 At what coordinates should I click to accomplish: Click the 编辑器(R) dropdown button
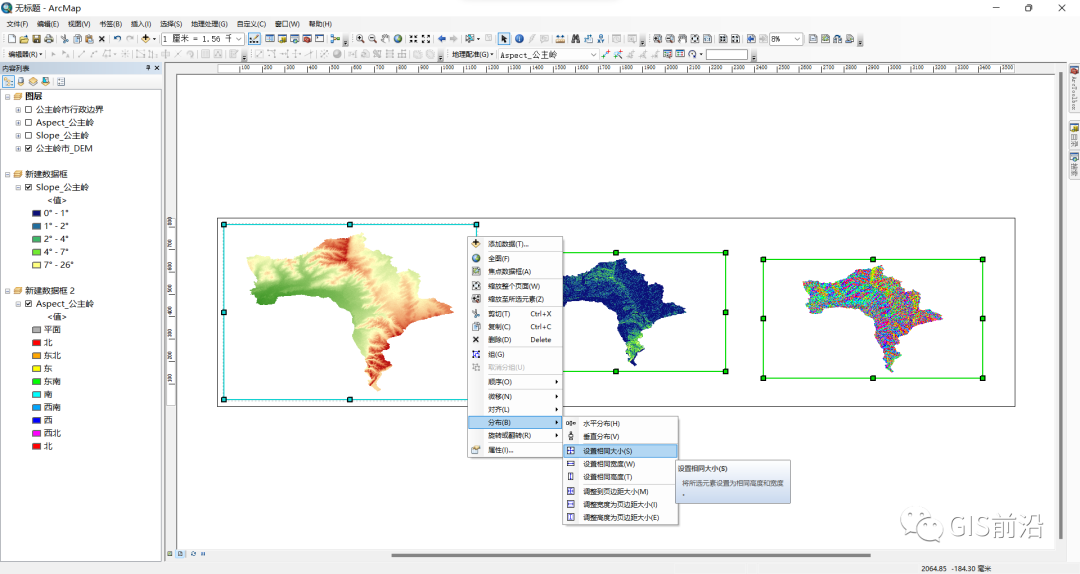pyautogui.click(x=25, y=54)
